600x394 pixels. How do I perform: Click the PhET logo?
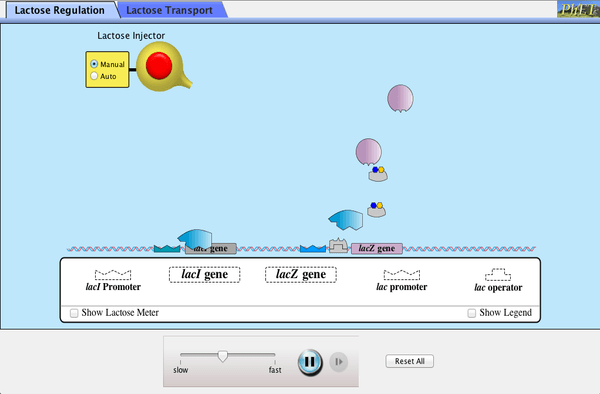point(578,9)
